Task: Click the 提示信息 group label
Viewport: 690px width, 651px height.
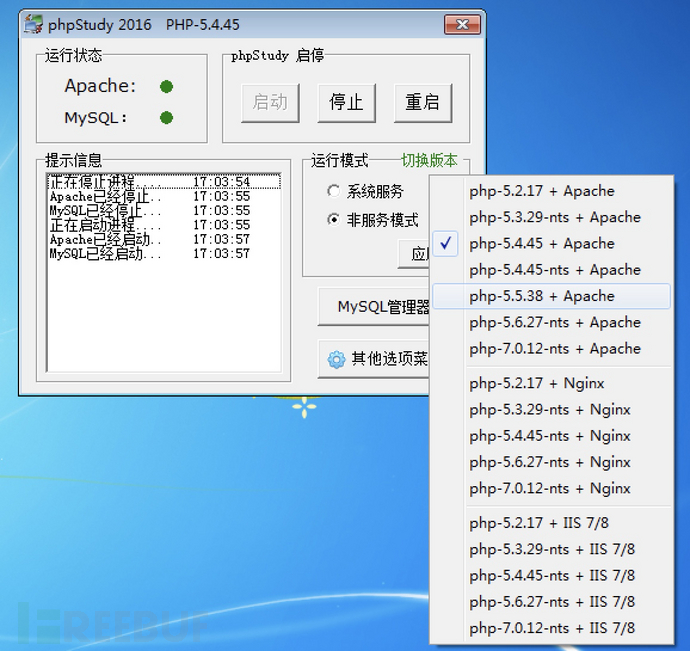Action: coord(73,160)
